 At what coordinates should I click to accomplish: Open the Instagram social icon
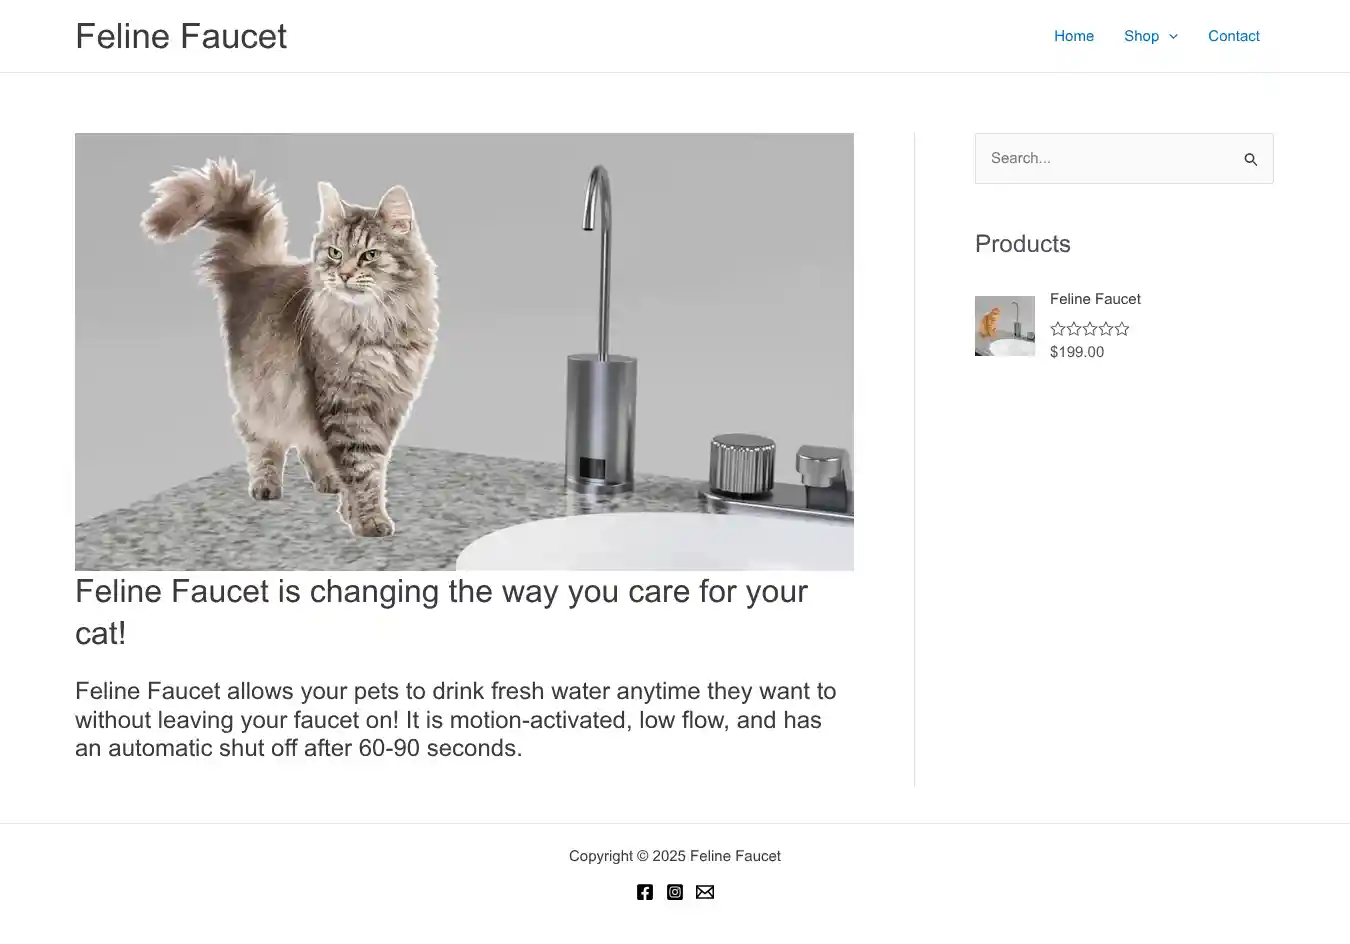pos(675,892)
